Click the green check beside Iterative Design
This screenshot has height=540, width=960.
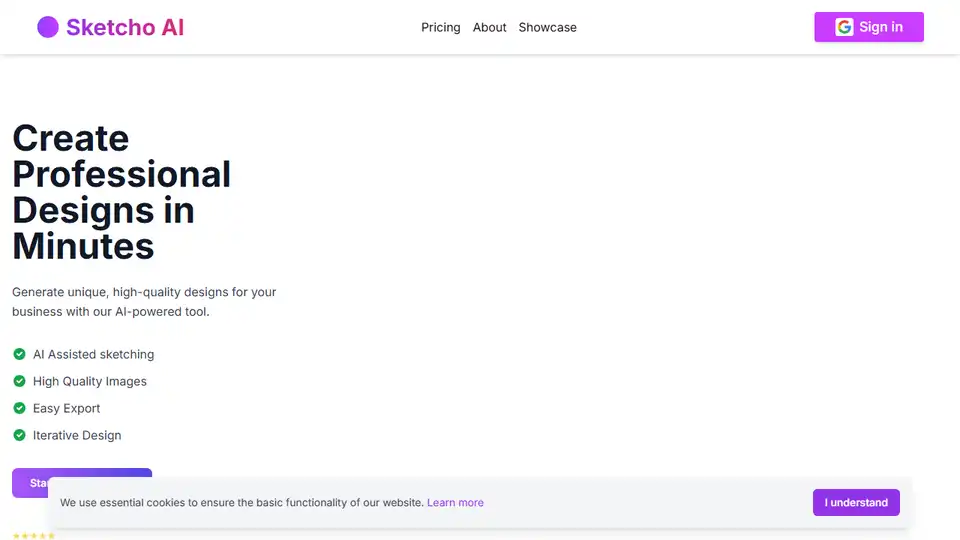19,435
